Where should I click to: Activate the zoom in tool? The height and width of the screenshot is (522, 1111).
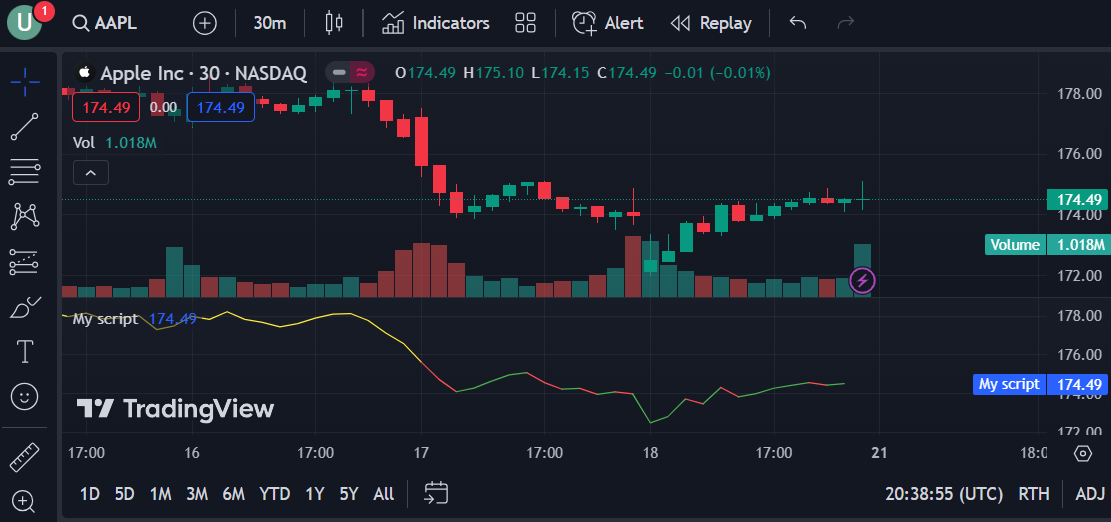[x=25, y=501]
